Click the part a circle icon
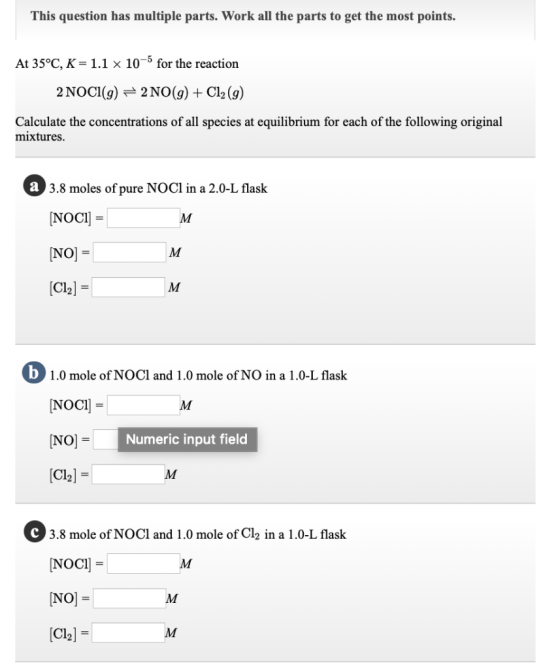 pyautogui.click(x=34, y=186)
